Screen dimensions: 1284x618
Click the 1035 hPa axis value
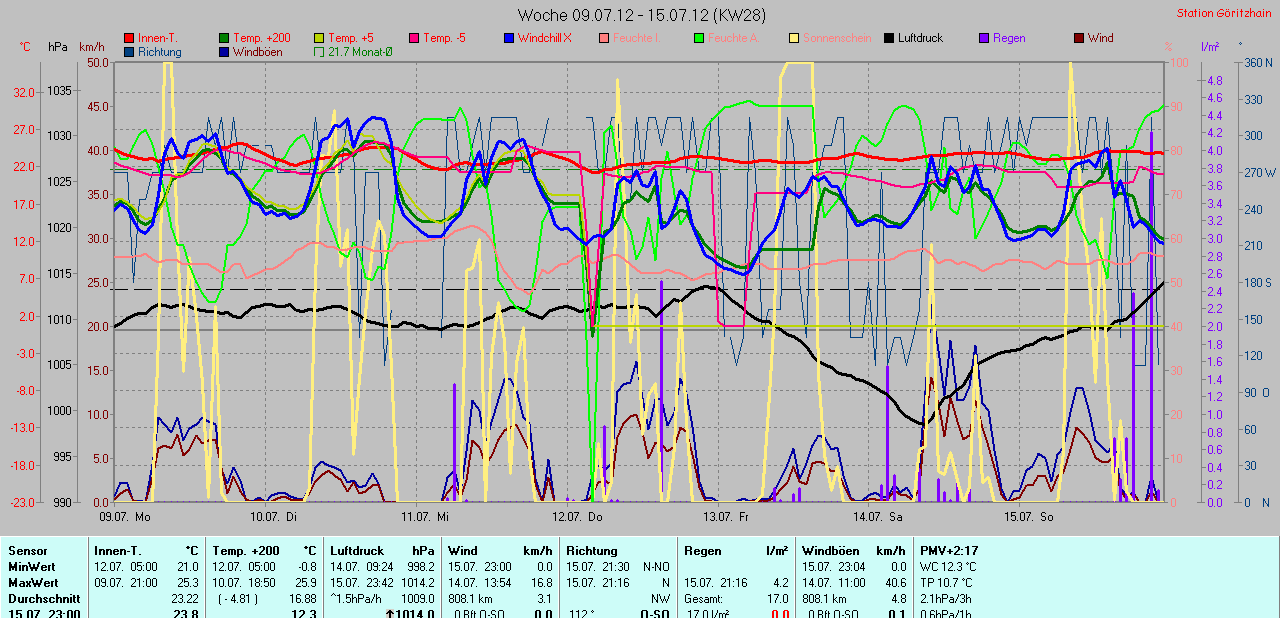click(59, 90)
